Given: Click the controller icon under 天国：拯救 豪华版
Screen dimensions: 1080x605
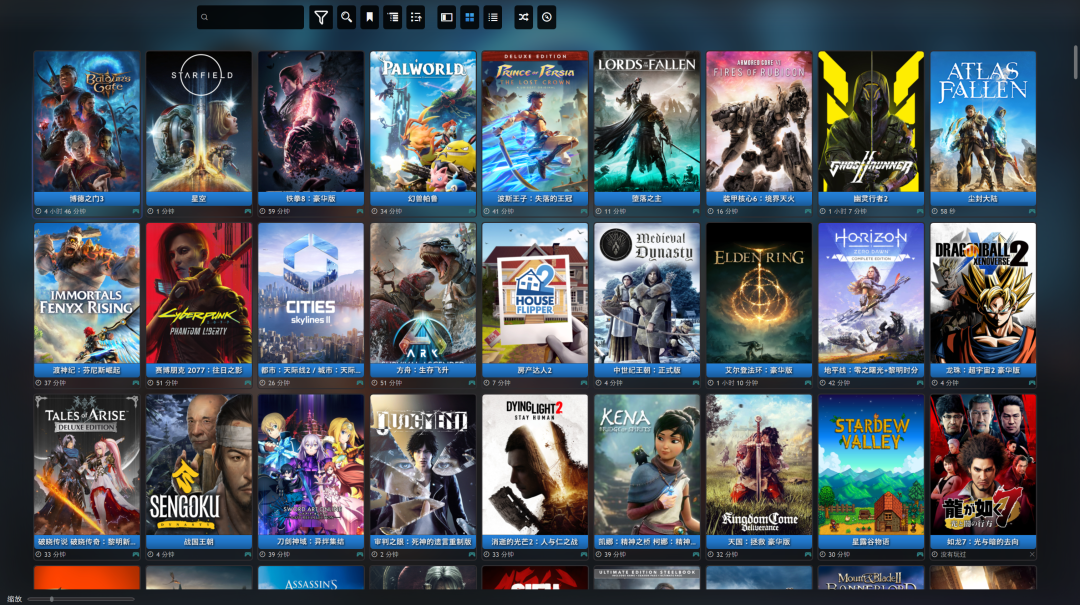Looking at the screenshot, I should coord(808,555).
